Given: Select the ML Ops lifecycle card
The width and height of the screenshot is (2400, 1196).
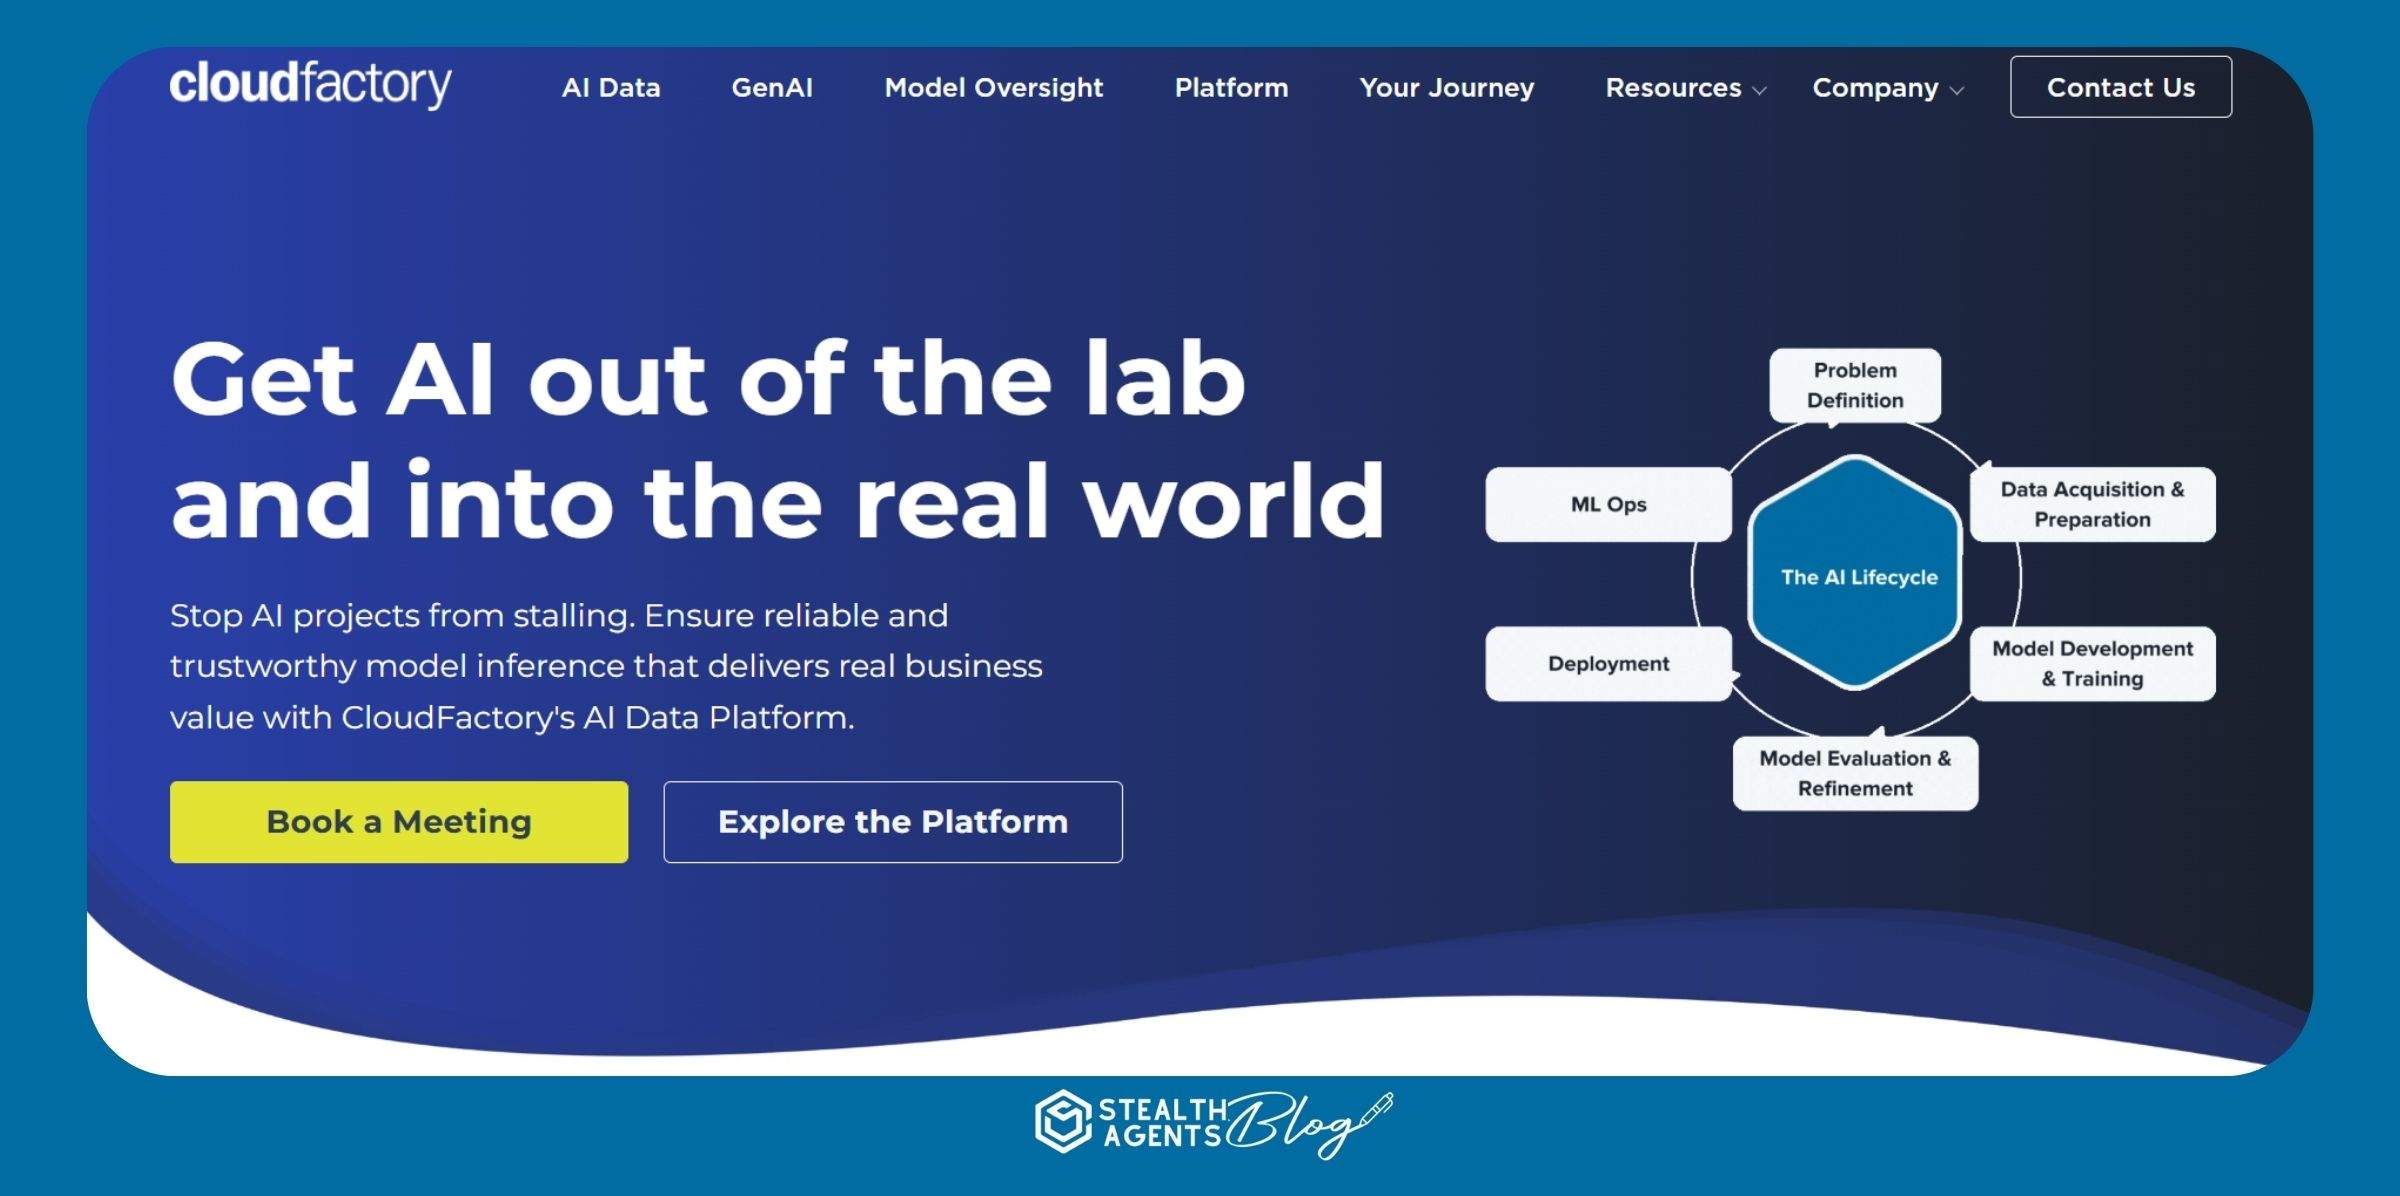Looking at the screenshot, I should [1608, 504].
